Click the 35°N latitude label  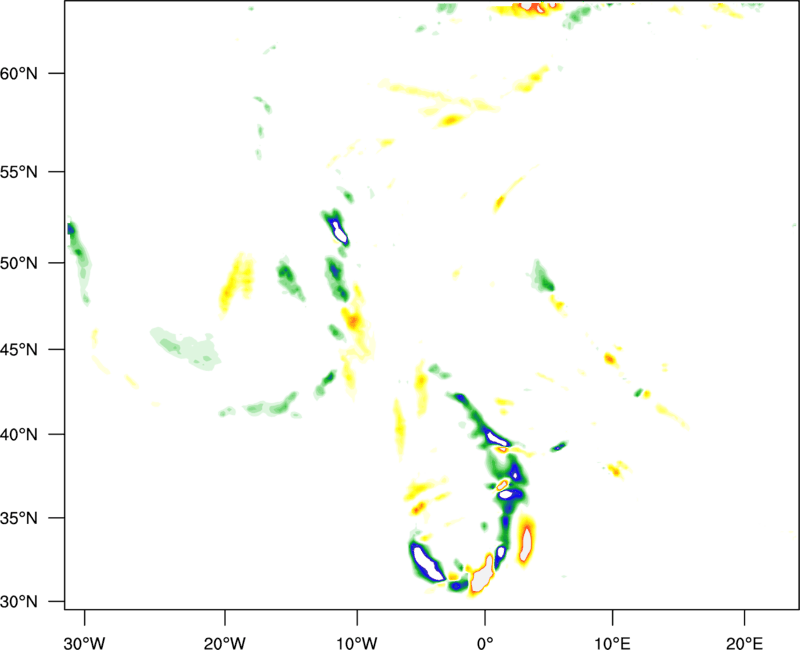(x=19, y=518)
